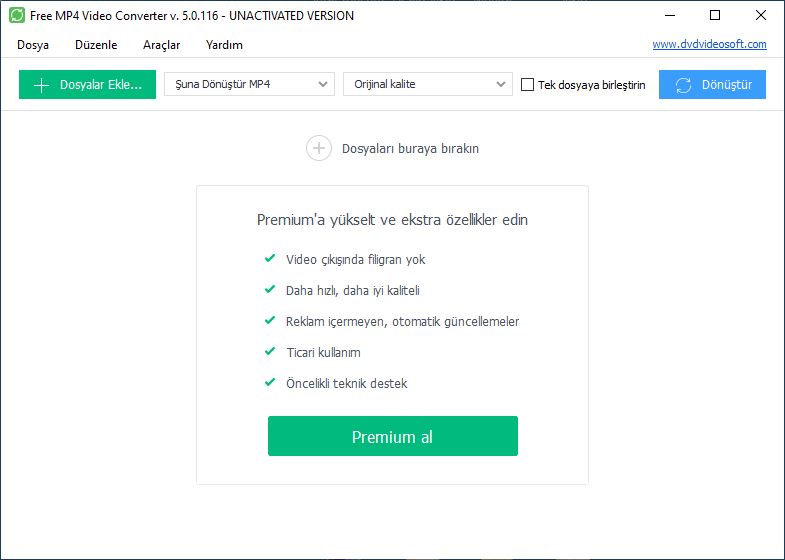Click checkmark beside Öncelikli teknik destek
The height and width of the screenshot is (560, 785).
pyautogui.click(x=270, y=382)
